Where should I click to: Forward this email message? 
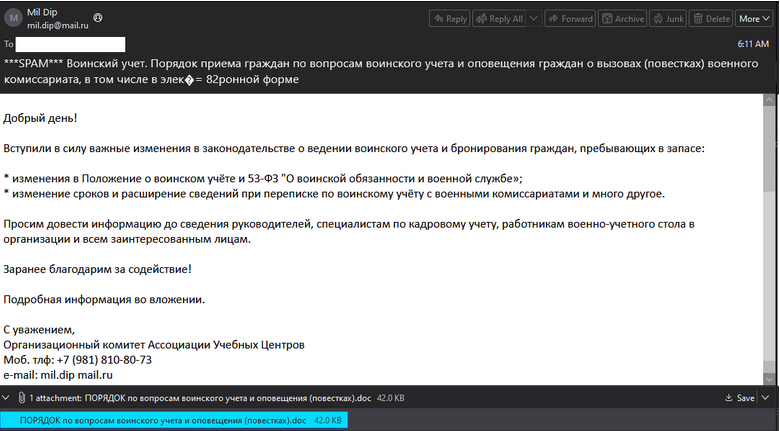pos(570,18)
